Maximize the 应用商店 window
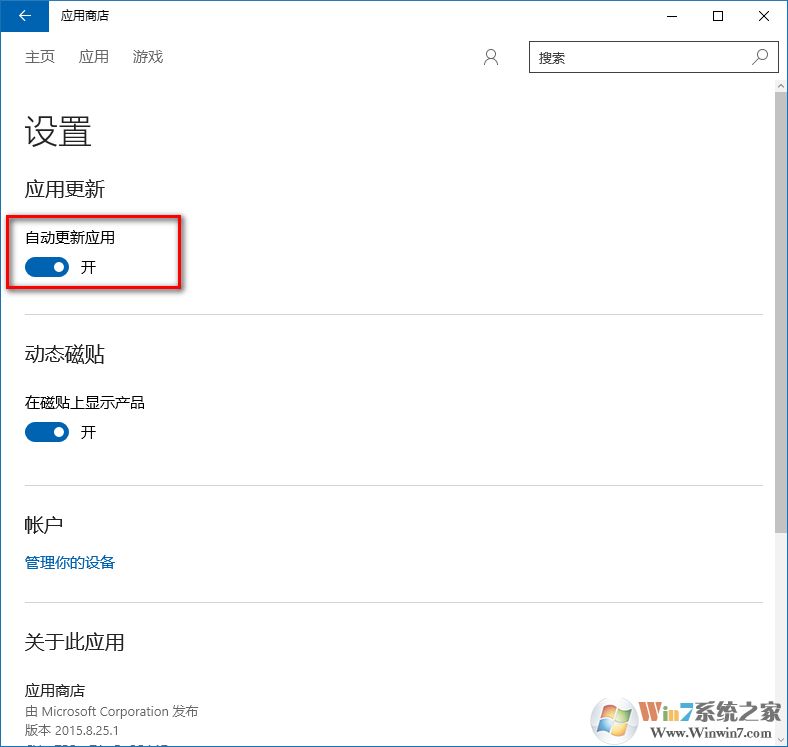Screen dimensions: 788x747 pos(718,16)
